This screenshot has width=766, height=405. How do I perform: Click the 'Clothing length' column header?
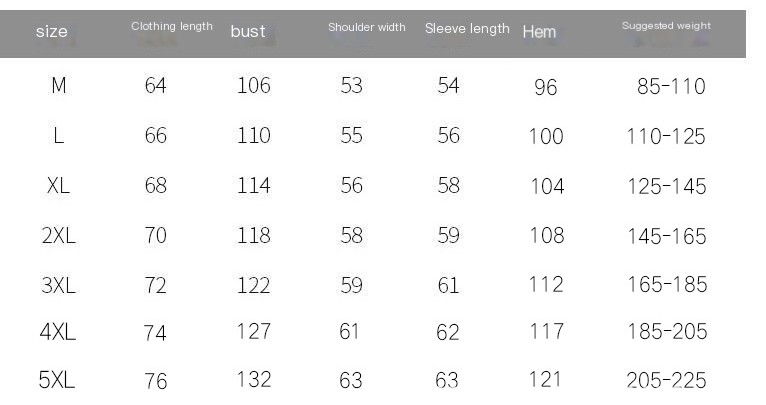tap(172, 27)
